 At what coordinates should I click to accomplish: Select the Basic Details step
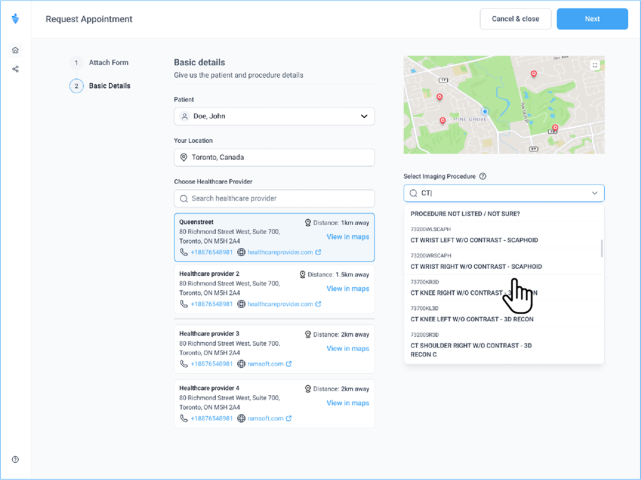pyautogui.click(x=109, y=86)
